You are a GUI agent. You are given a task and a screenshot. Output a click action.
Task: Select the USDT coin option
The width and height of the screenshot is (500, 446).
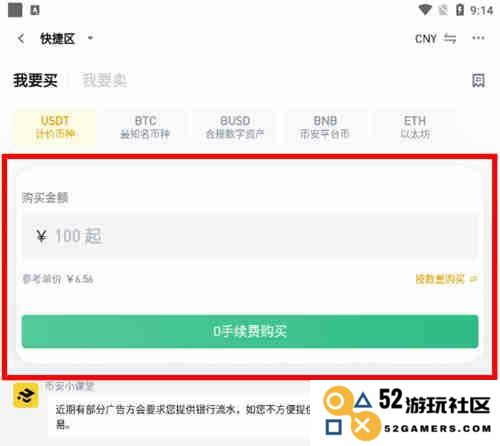pos(55,127)
